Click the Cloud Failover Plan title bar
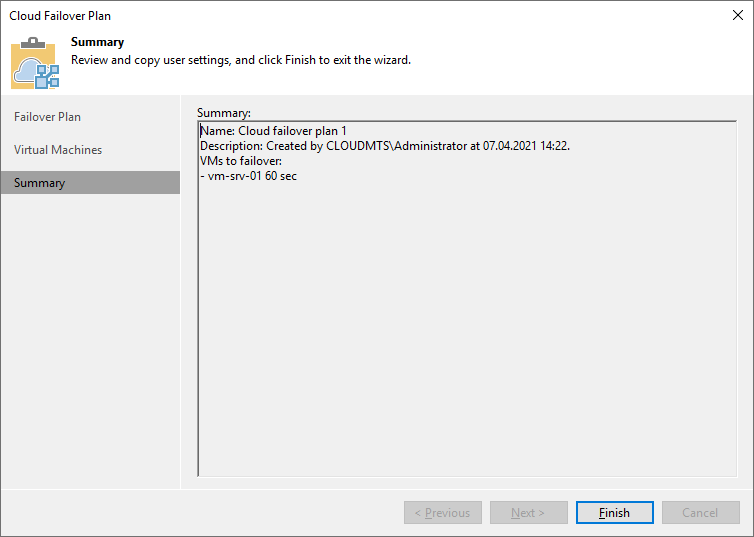This screenshot has height=537, width=754. [x=300, y=15]
